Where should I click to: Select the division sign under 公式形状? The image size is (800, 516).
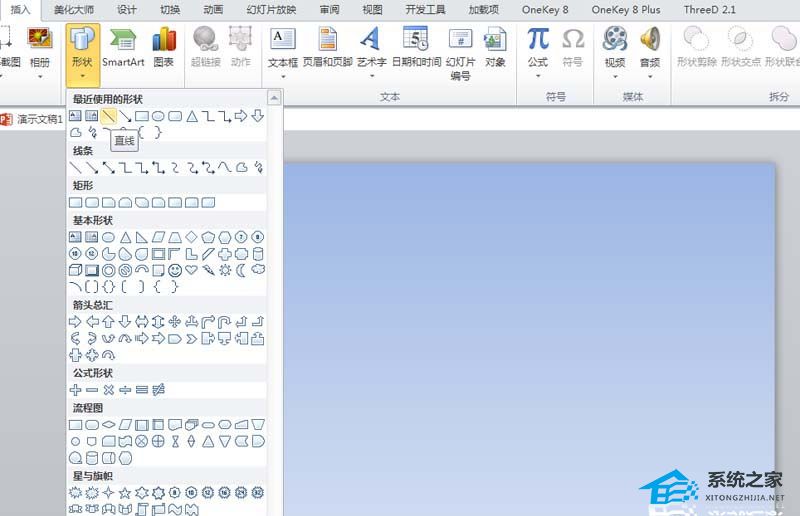125,390
